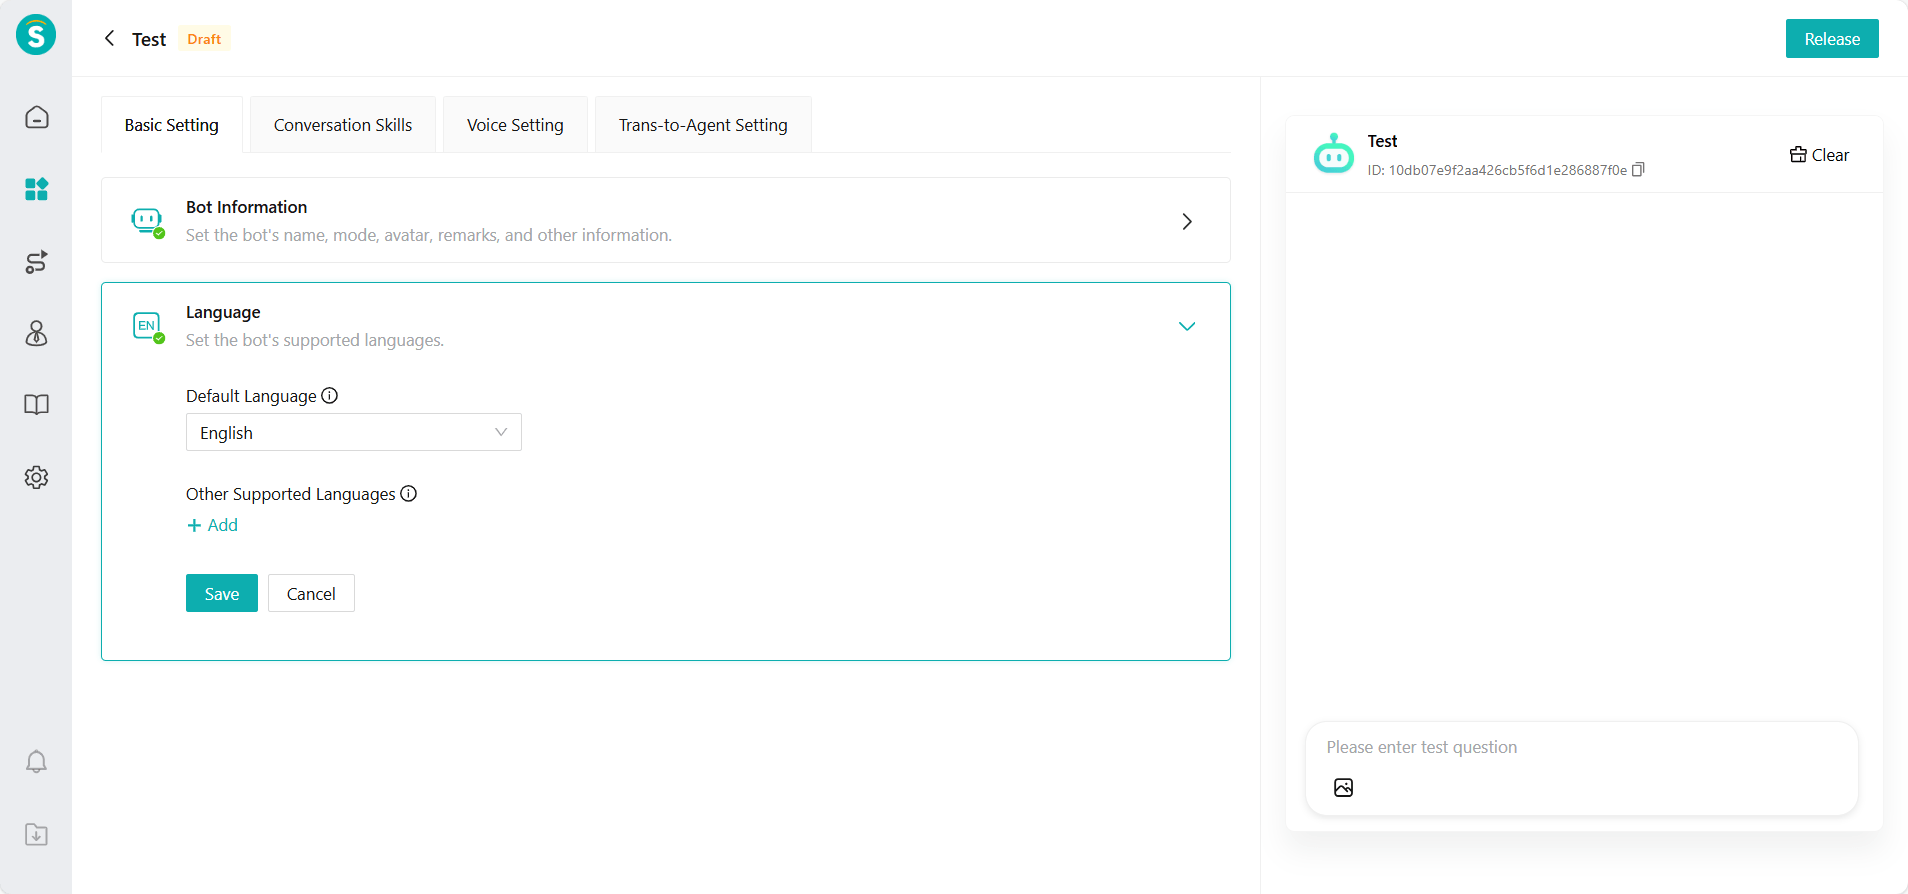Open notifications bell icon
Image resolution: width=1908 pixels, height=894 pixels.
(37, 762)
